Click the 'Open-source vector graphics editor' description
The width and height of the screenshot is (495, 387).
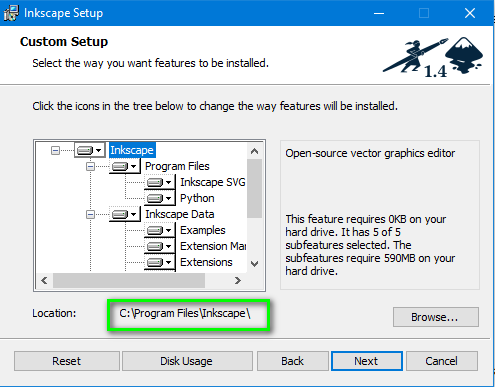point(370,153)
